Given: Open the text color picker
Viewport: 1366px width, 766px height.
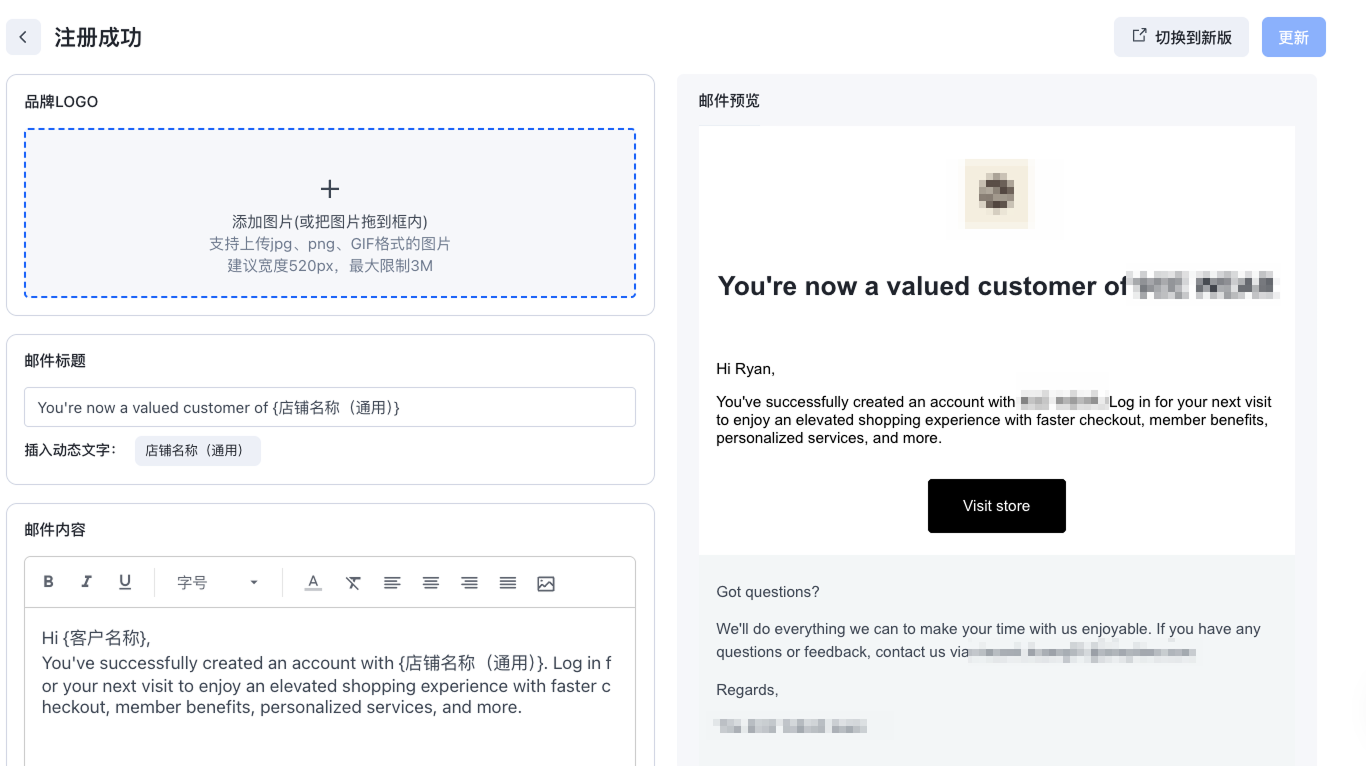Looking at the screenshot, I should pyautogui.click(x=313, y=583).
